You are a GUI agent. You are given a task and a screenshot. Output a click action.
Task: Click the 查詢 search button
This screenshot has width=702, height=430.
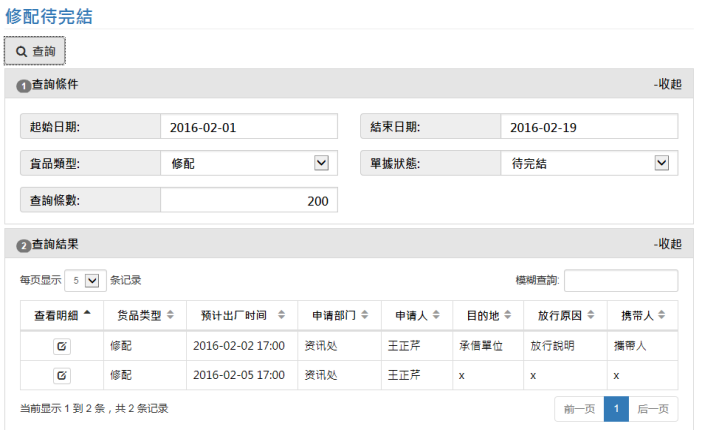[x=36, y=50]
